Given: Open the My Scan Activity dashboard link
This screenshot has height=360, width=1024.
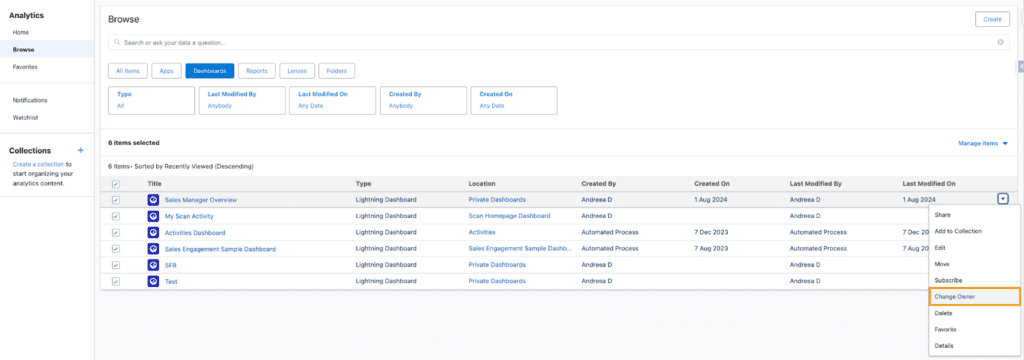Looking at the screenshot, I should coord(189,216).
